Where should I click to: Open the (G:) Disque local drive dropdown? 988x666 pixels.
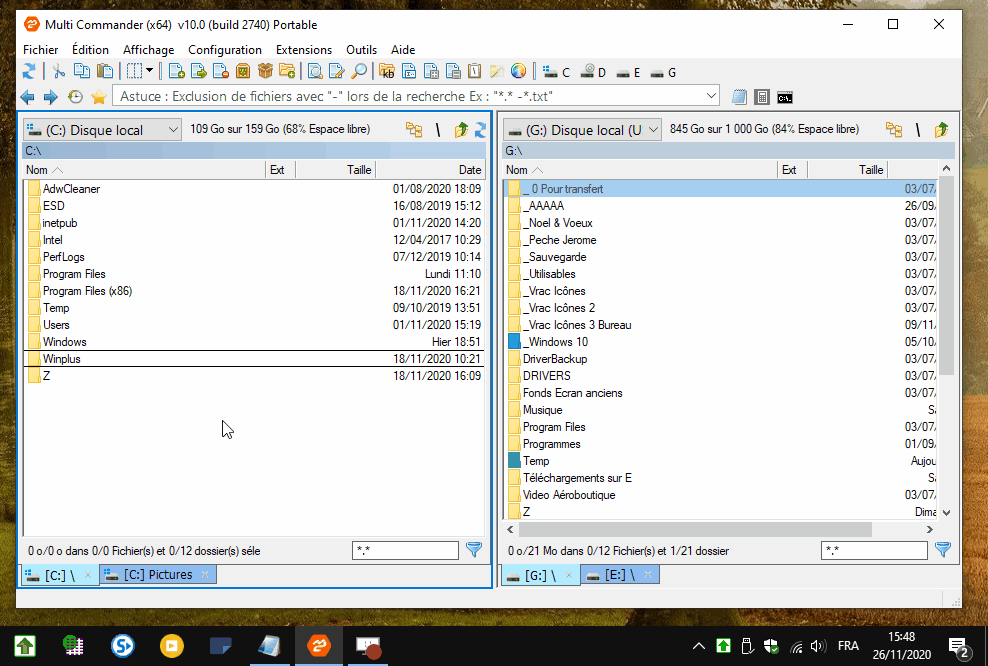582,130
